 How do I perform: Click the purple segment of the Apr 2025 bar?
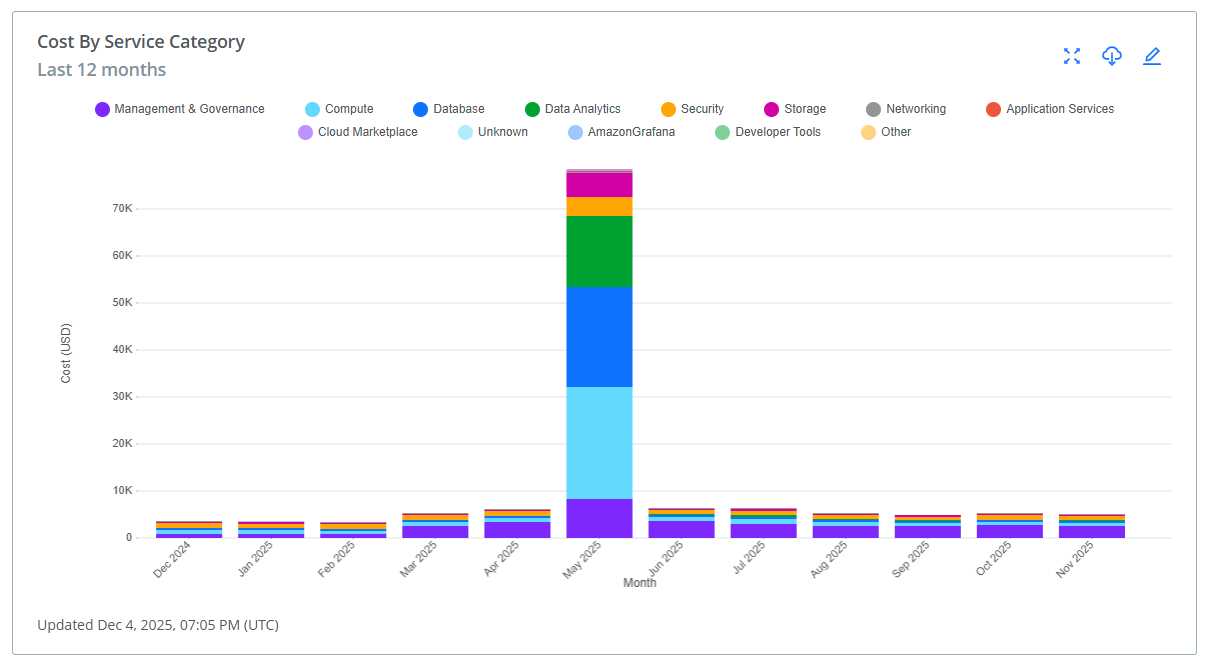pos(517,530)
